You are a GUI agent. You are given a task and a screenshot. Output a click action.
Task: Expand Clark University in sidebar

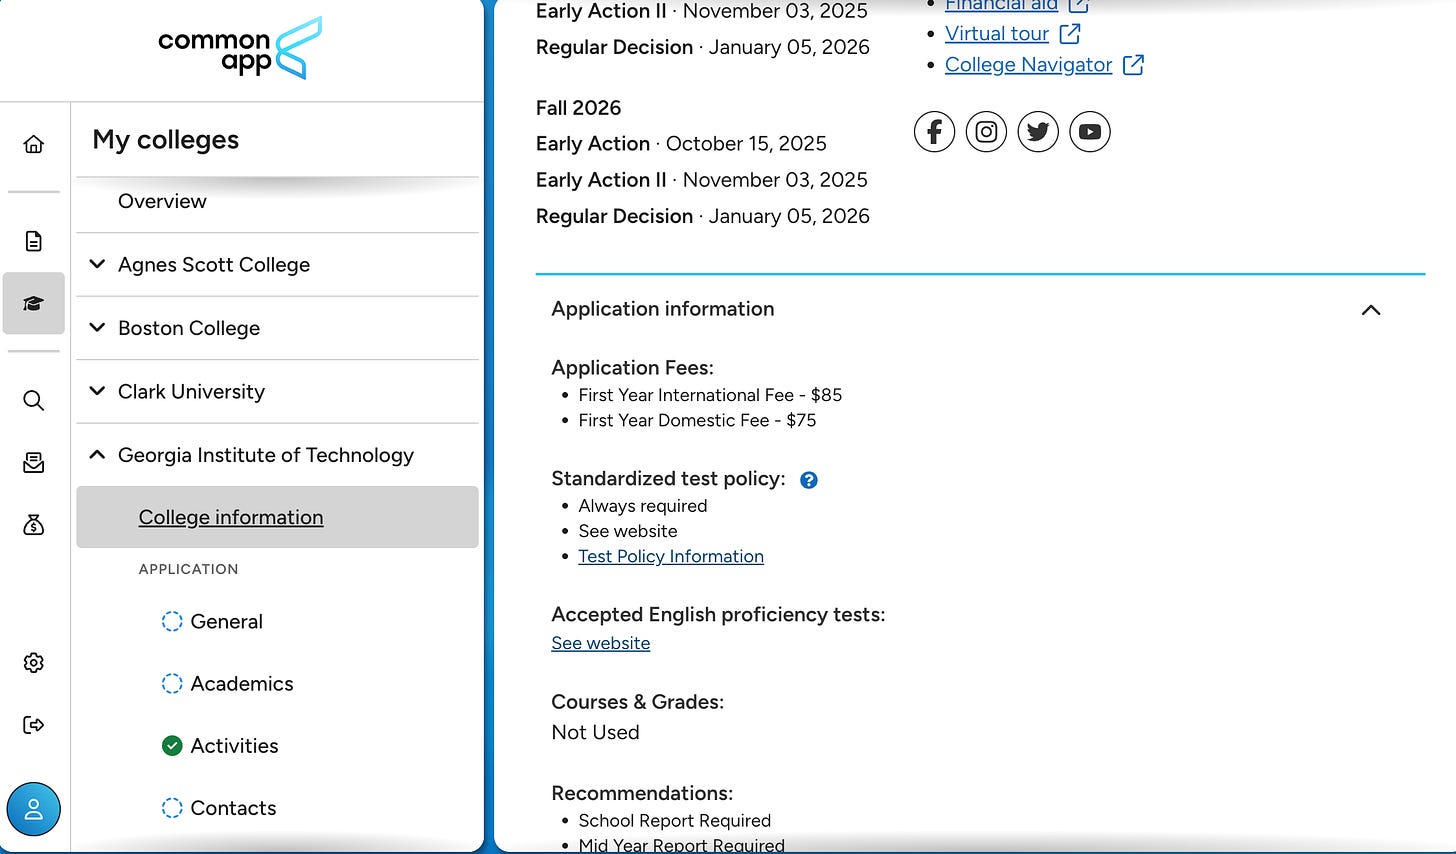tap(278, 392)
